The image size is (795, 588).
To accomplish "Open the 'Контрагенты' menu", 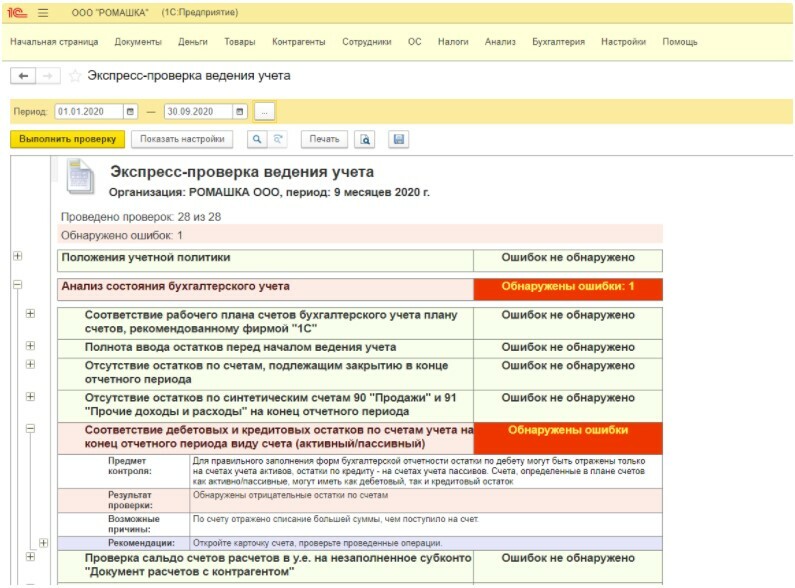I will point(301,42).
